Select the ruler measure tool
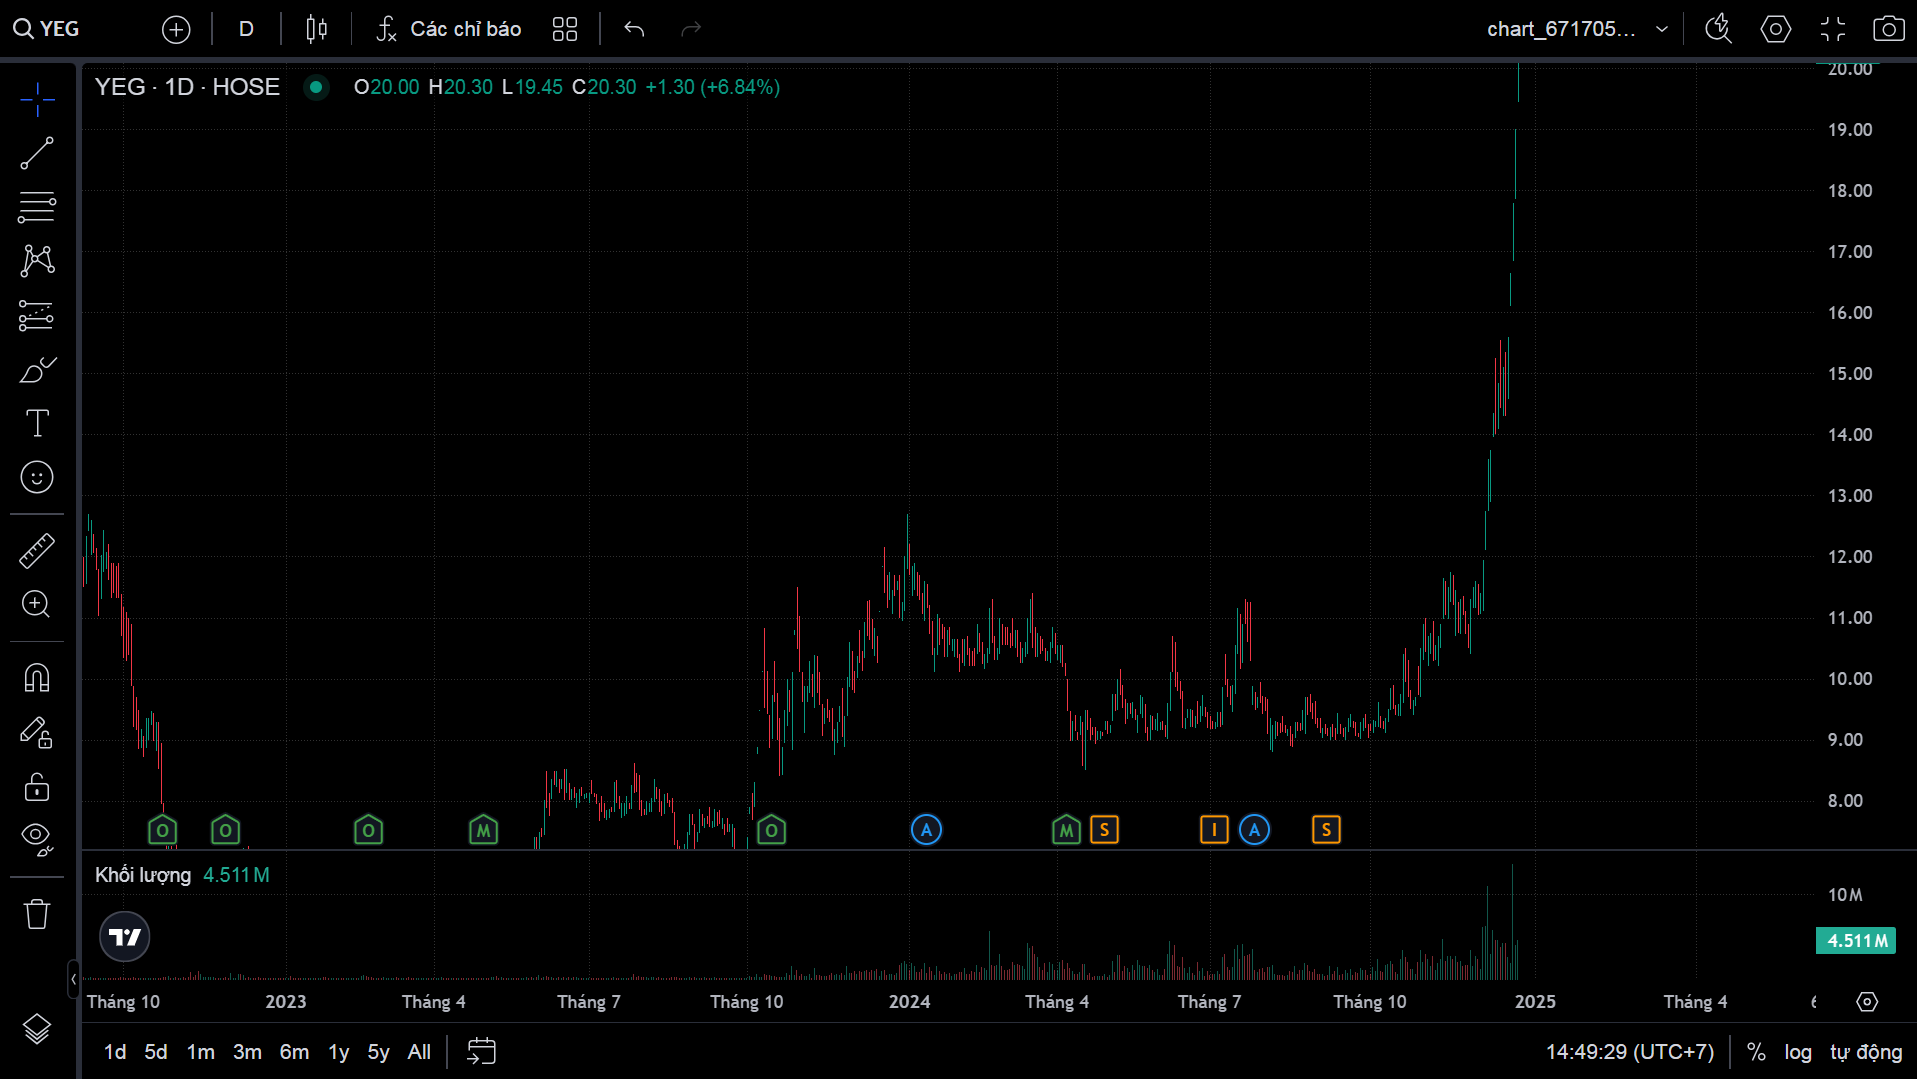The height and width of the screenshot is (1079, 1917). pyautogui.click(x=37, y=550)
